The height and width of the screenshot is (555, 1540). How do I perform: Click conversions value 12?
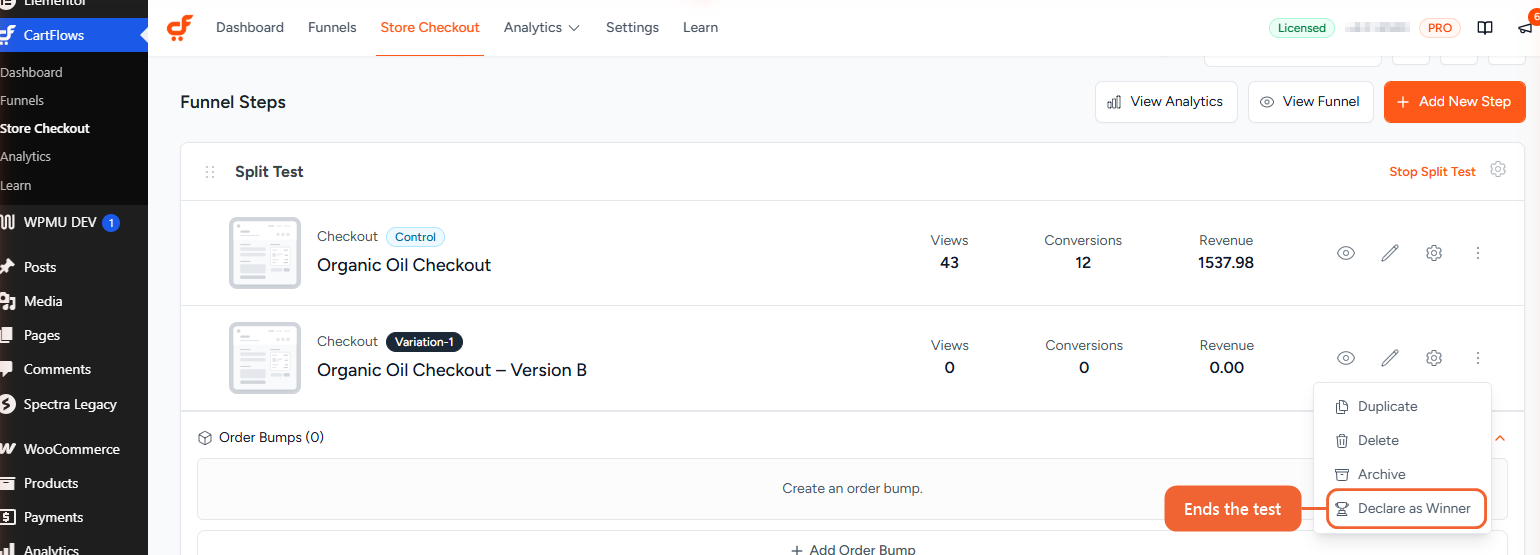(x=1083, y=263)
